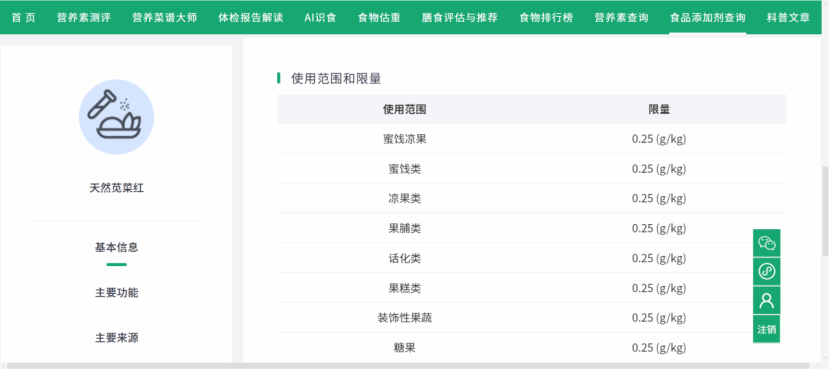Switch to 营养素测评 tab
The image size is (830, 369).
[x=84, y=17]
